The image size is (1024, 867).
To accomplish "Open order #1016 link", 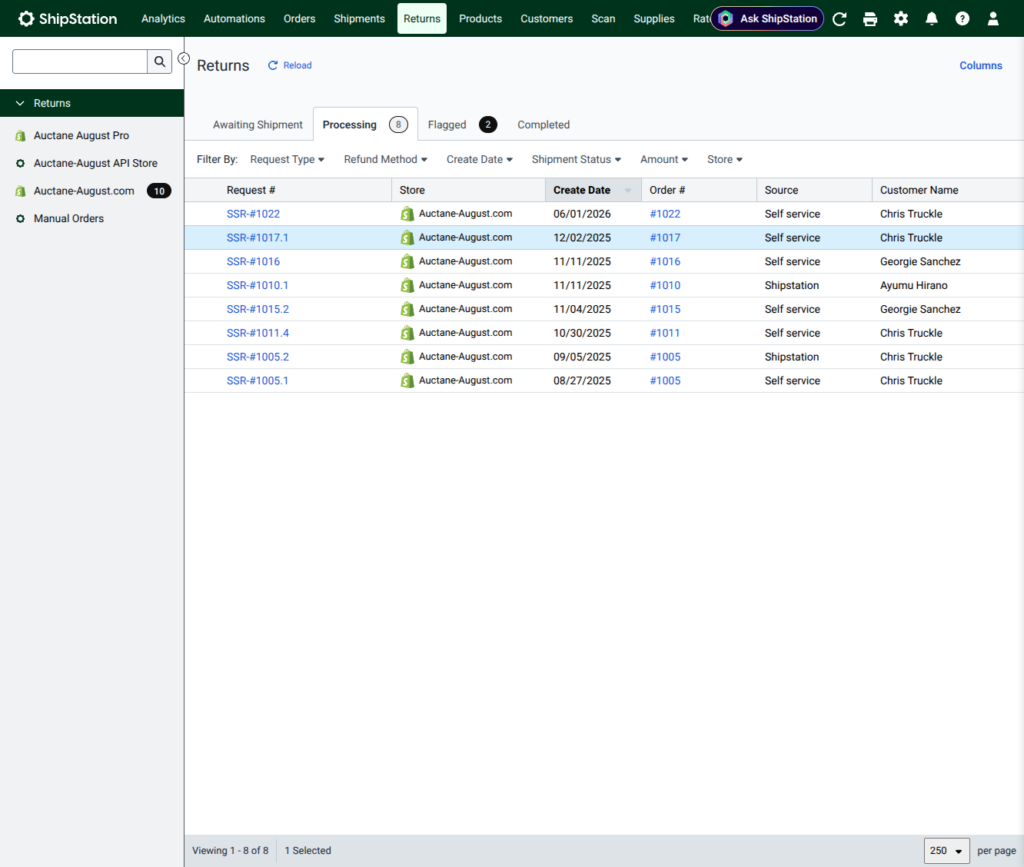I will (665, 262).
